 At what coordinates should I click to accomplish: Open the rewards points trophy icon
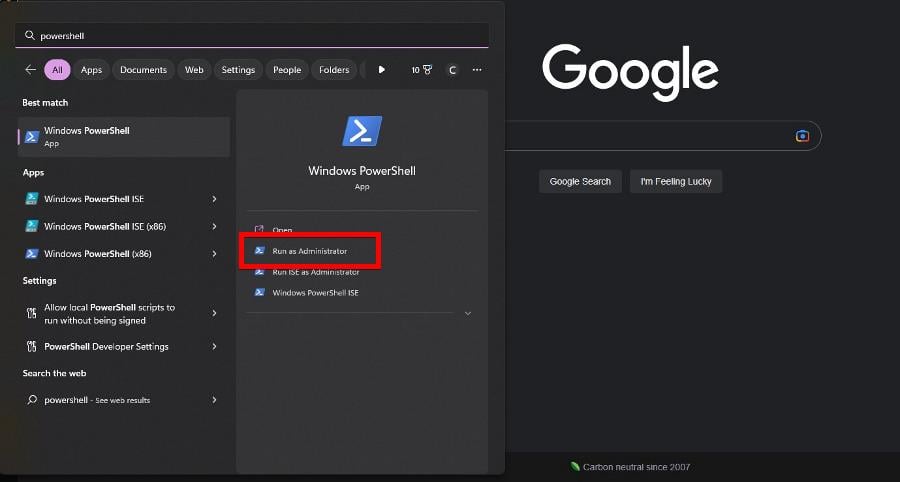pos(422,69)
